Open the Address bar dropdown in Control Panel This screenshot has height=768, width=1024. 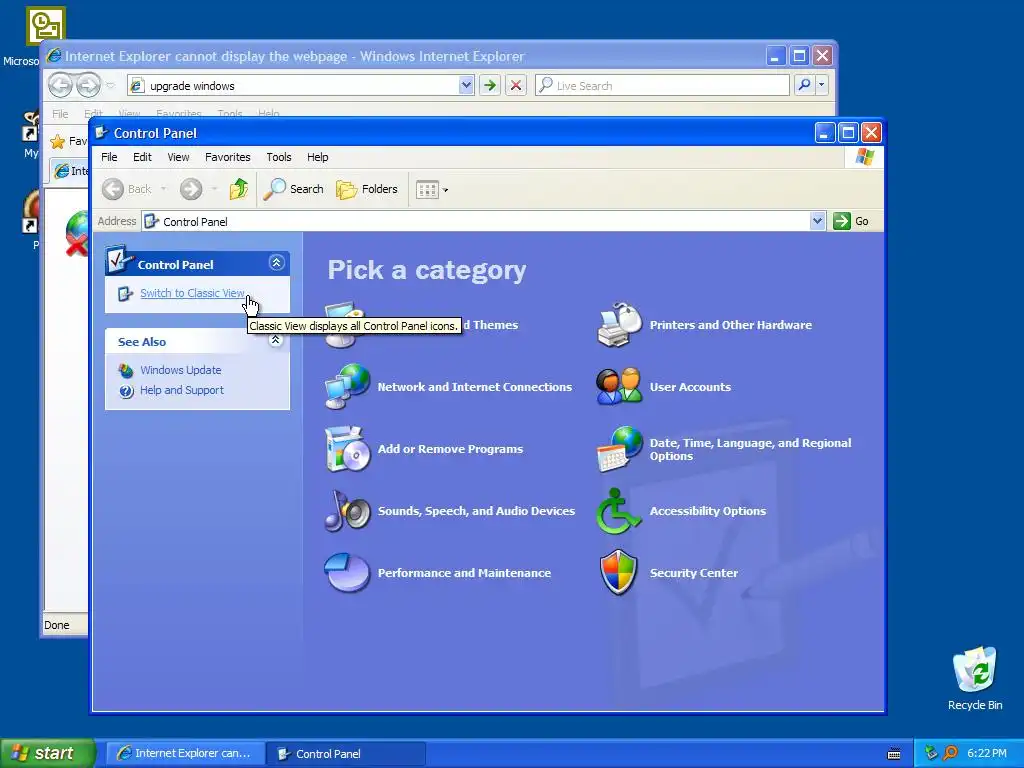tap(817, 221)
